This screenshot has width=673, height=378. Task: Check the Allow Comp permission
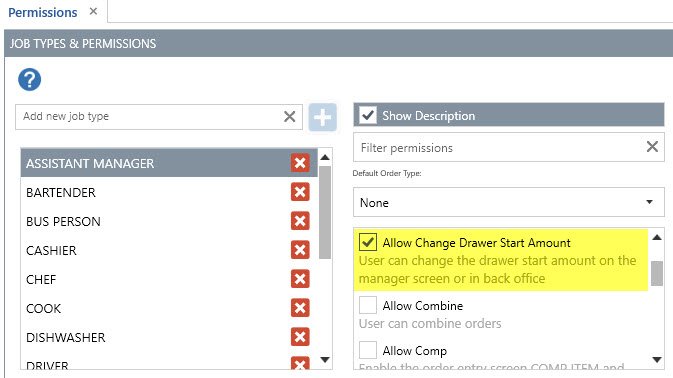(x=368, y=350)
